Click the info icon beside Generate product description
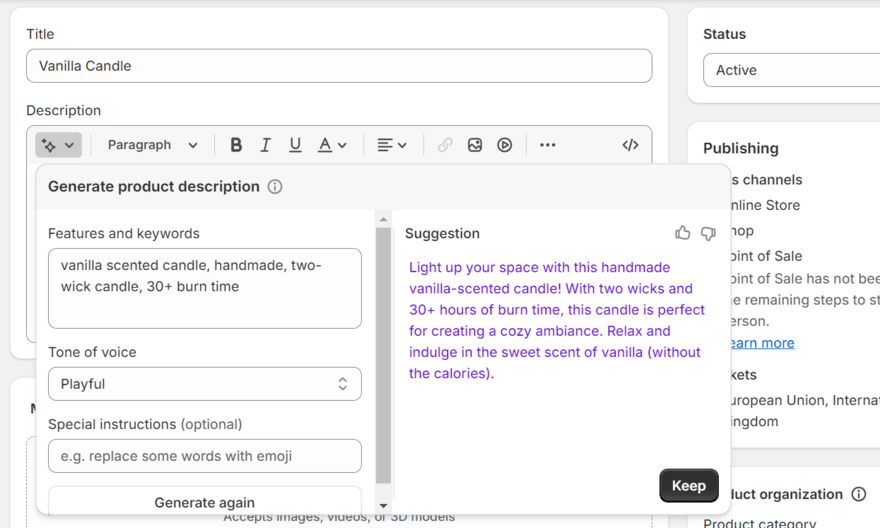Viewport: 880px width, 528px height. tap(275, 187)
